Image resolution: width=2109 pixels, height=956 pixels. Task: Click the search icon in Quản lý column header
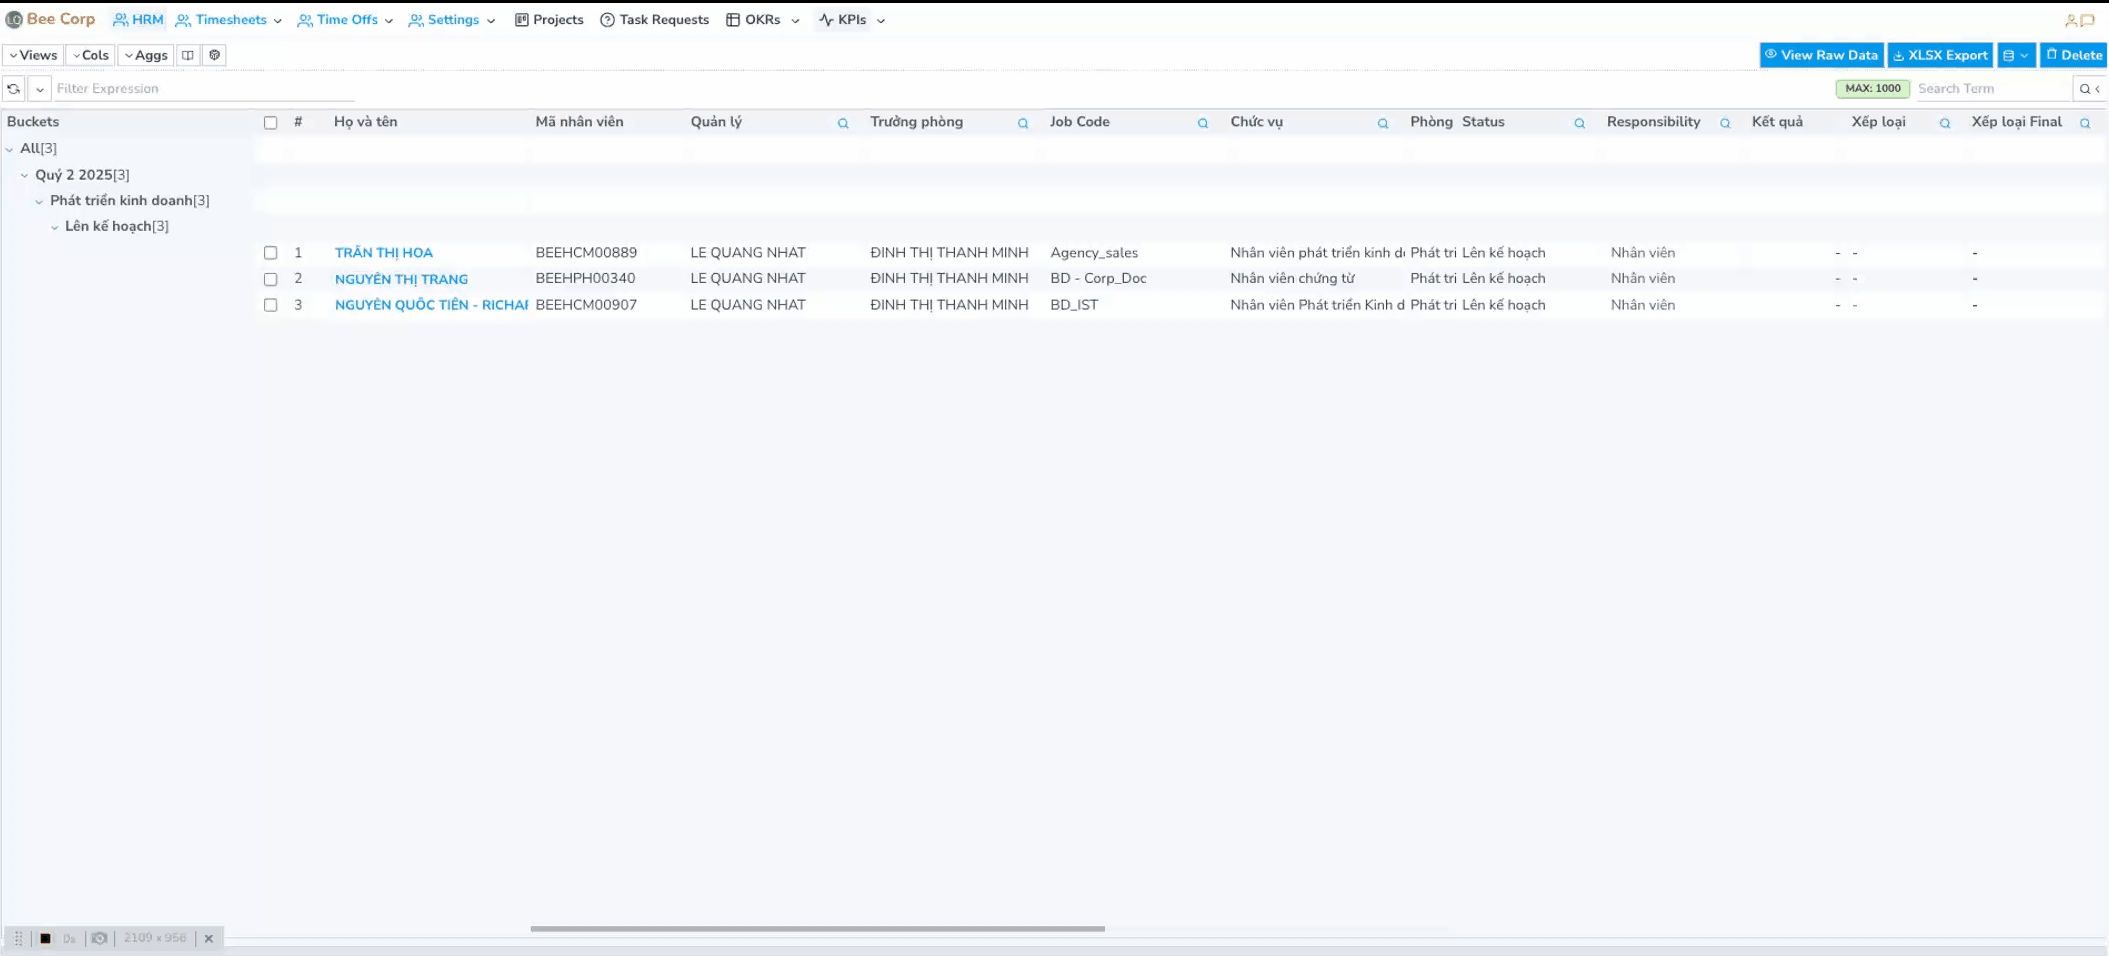(x=843, y=123)
